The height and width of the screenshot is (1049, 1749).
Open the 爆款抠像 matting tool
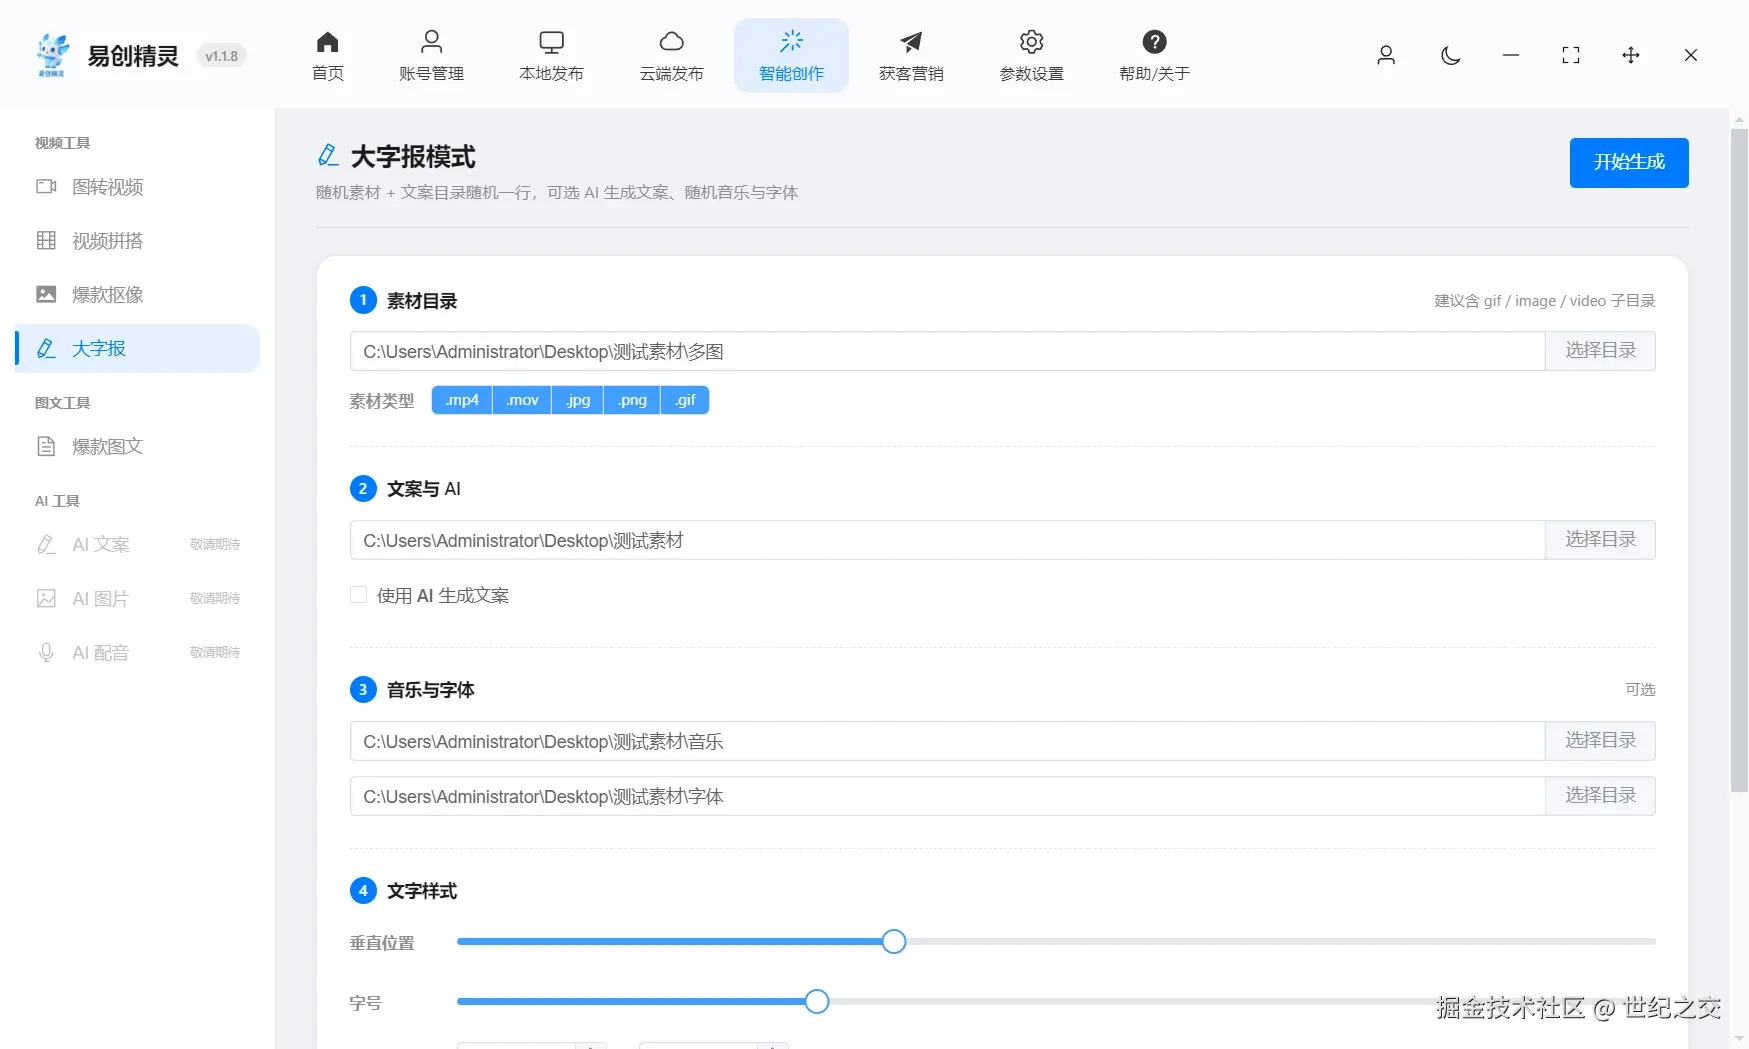[107, 294]
